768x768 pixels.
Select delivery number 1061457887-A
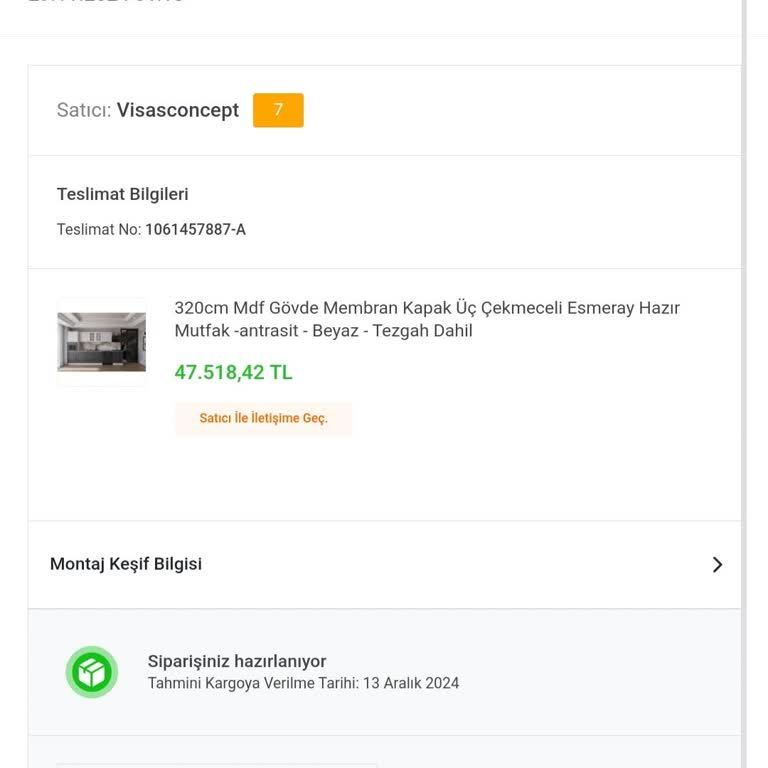point(195,230)
